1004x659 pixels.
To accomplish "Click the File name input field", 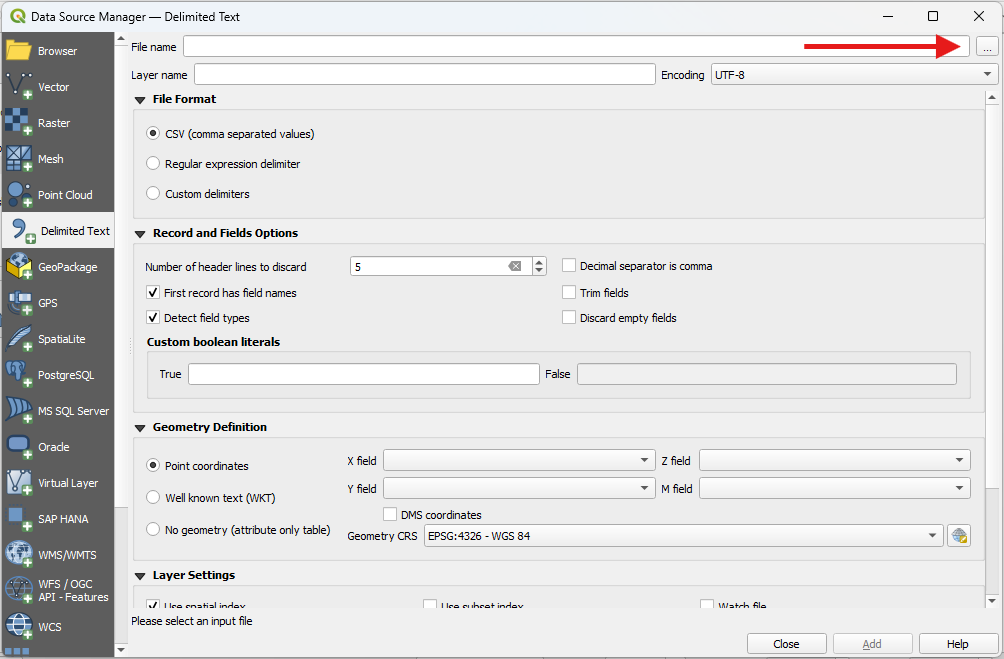I will point(576,46).
